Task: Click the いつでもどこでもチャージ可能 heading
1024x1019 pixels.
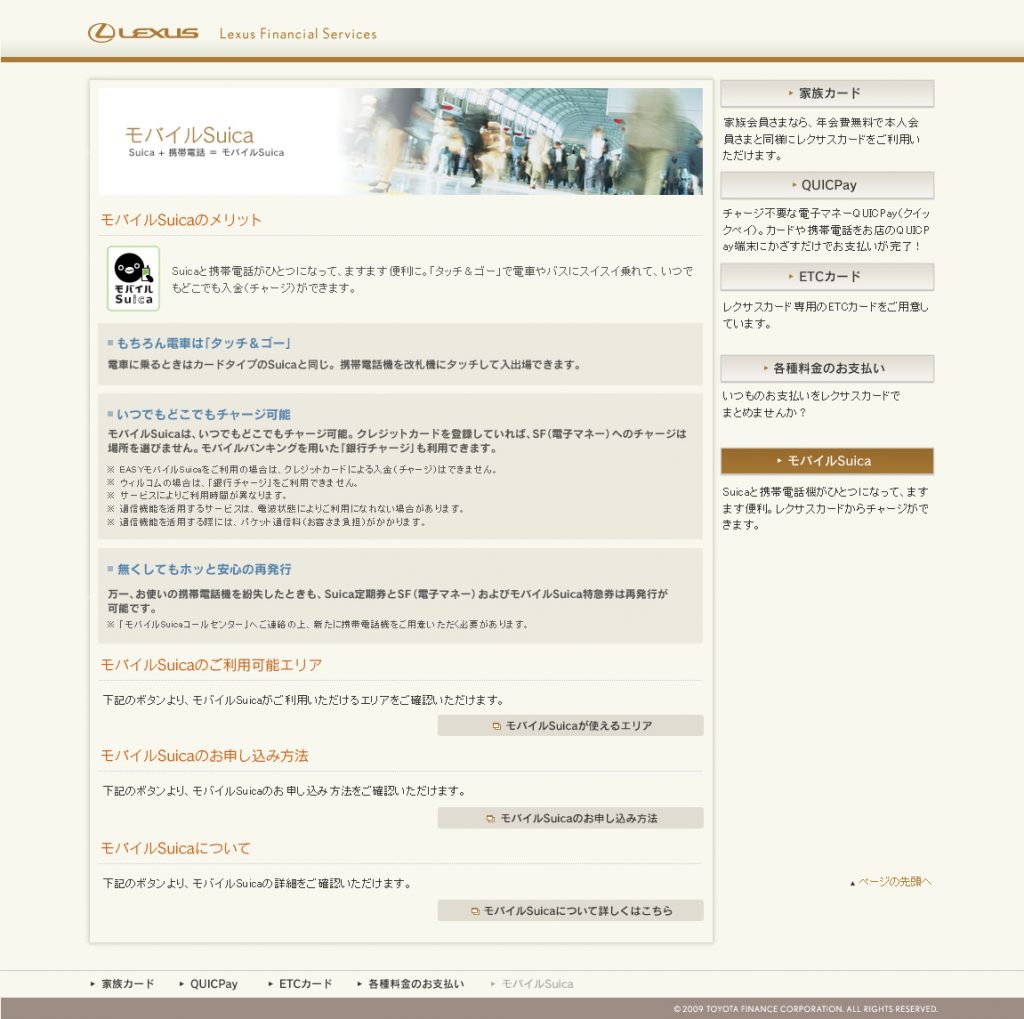Action: point(203,414)
